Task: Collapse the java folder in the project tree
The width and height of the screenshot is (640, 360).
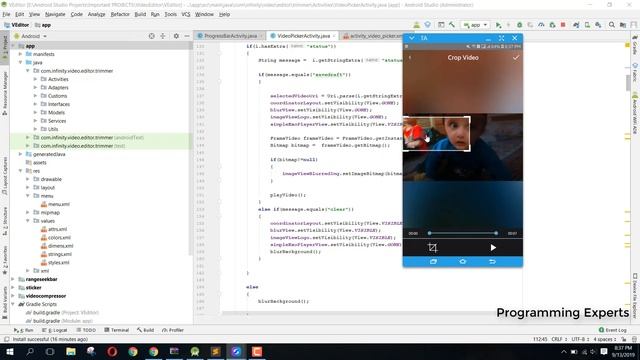Action: pos(20,62)
